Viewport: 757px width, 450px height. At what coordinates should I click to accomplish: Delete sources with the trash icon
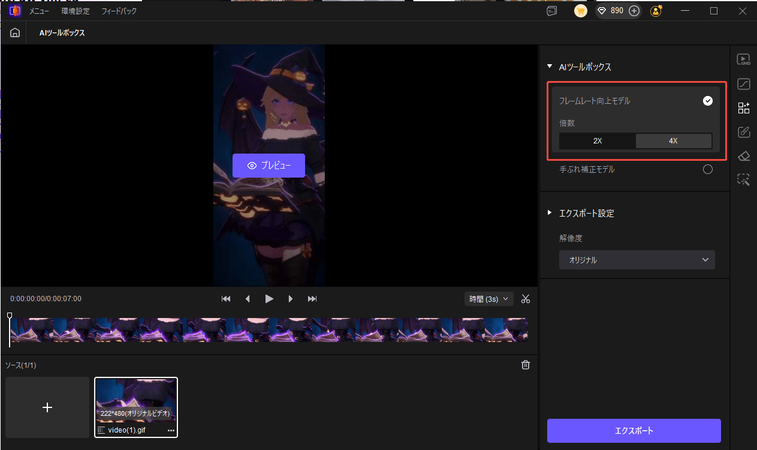pos(526,365)
